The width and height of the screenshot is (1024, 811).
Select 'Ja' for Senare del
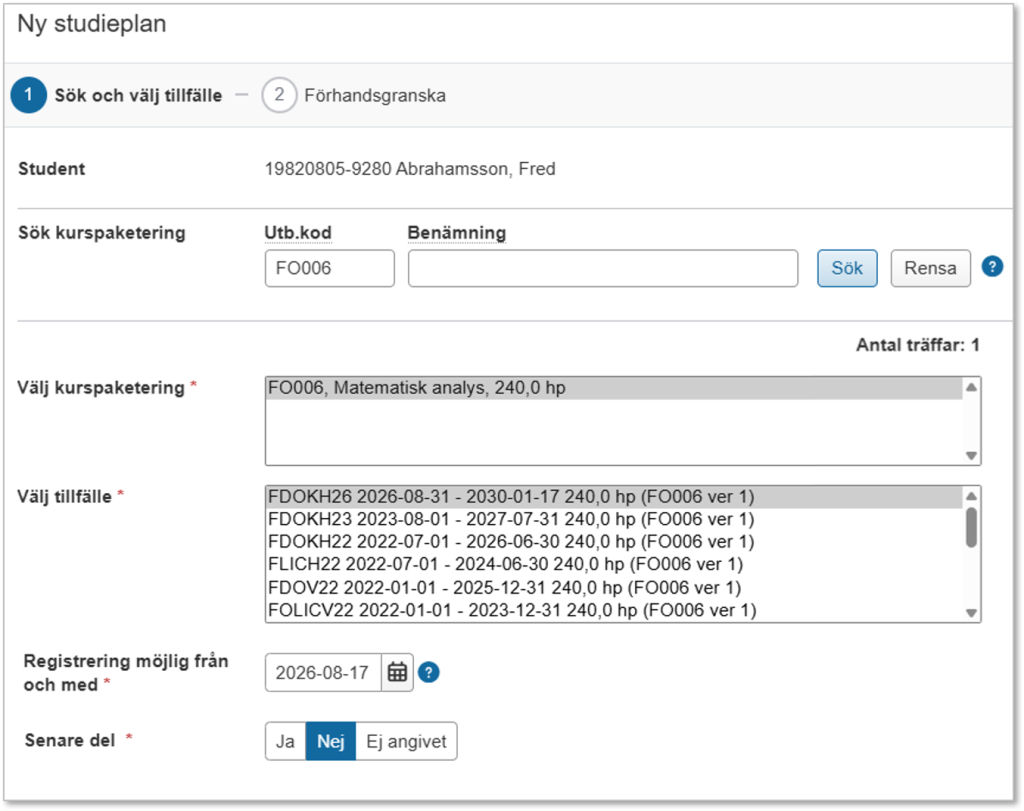tap(285, 741)
